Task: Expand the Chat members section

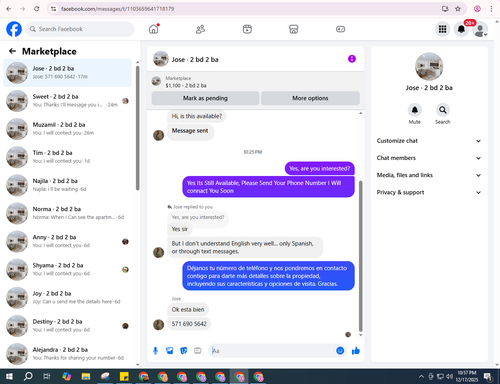Action: [429, 158]
